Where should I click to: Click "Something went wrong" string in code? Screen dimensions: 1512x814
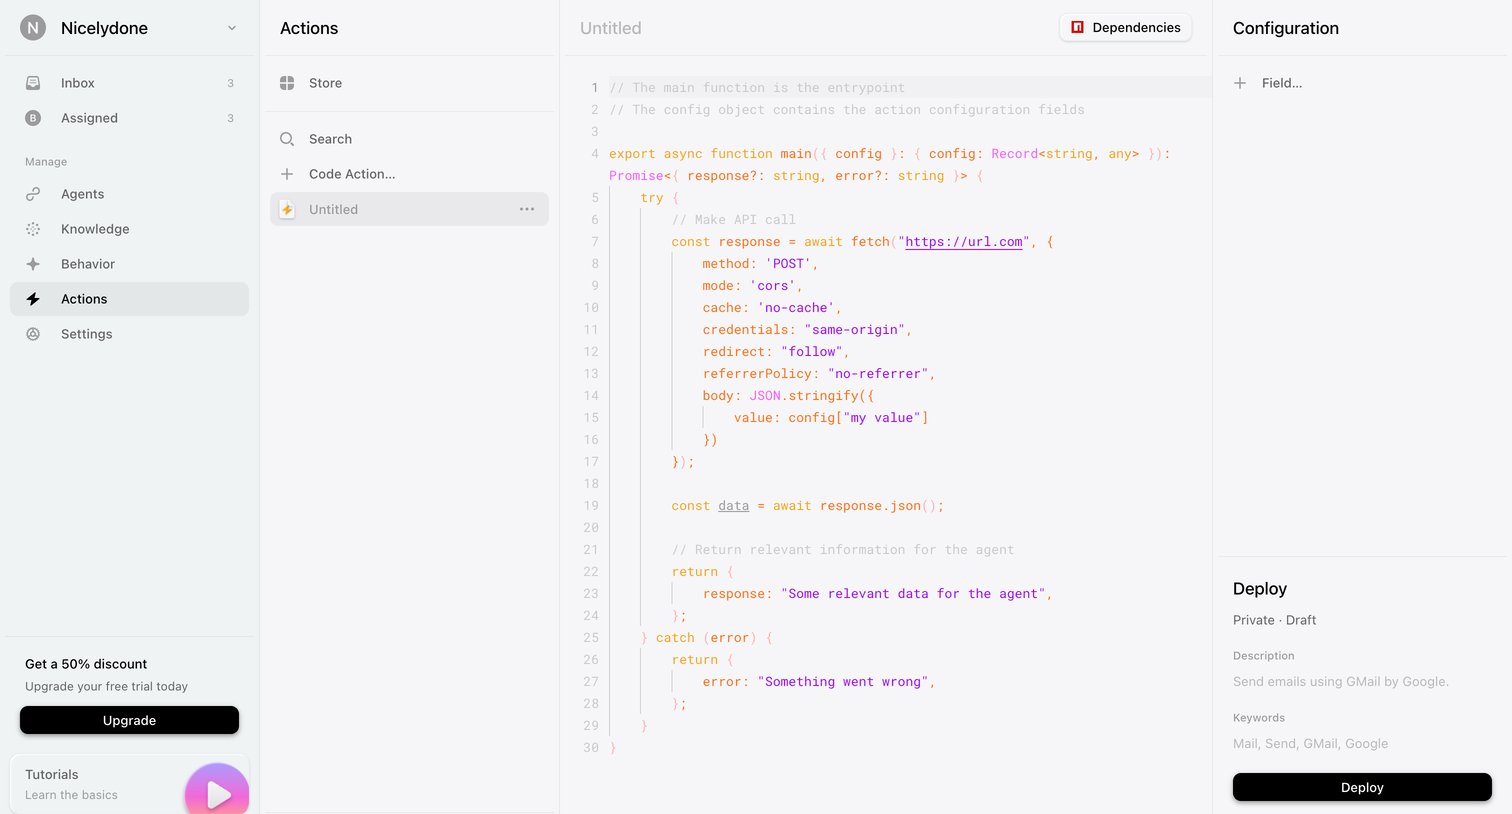click(843, 682)
